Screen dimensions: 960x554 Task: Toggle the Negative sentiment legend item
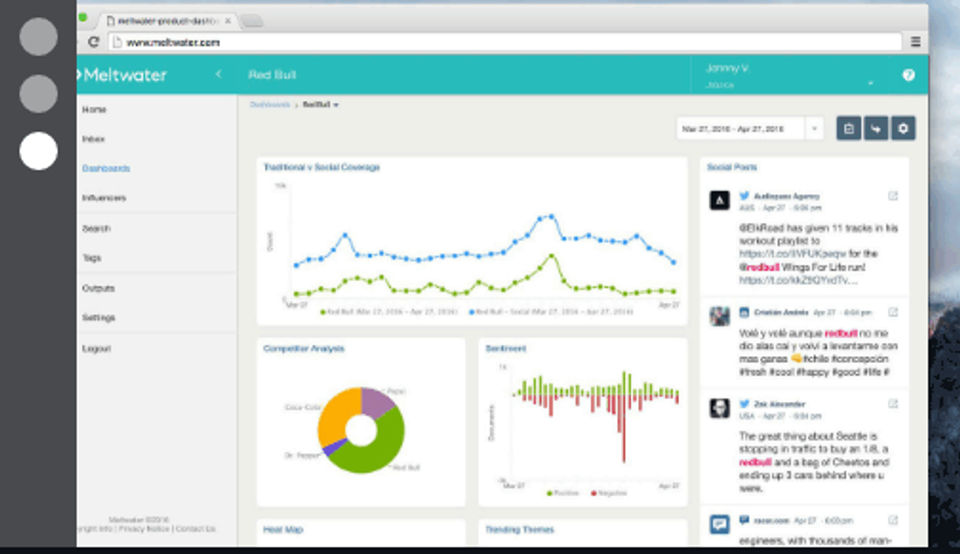(x=609, y=493)
